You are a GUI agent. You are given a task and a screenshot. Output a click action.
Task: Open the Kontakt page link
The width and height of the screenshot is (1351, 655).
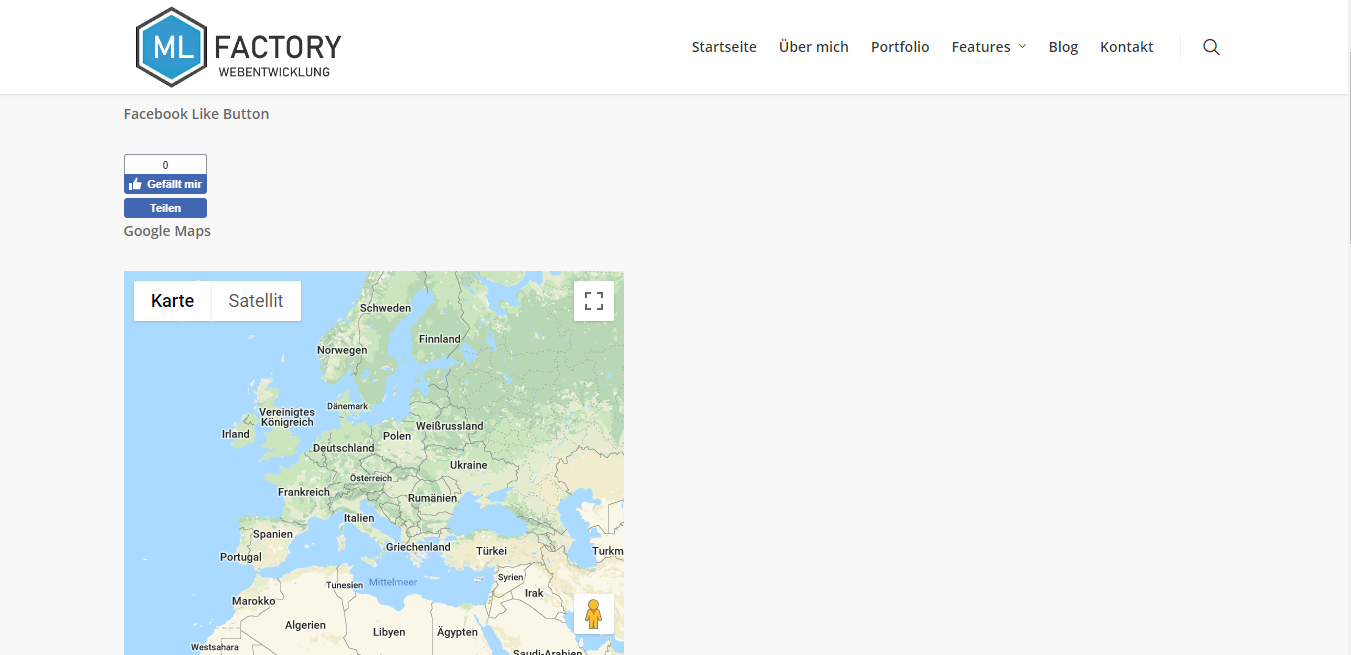(x=1127, y=47)
